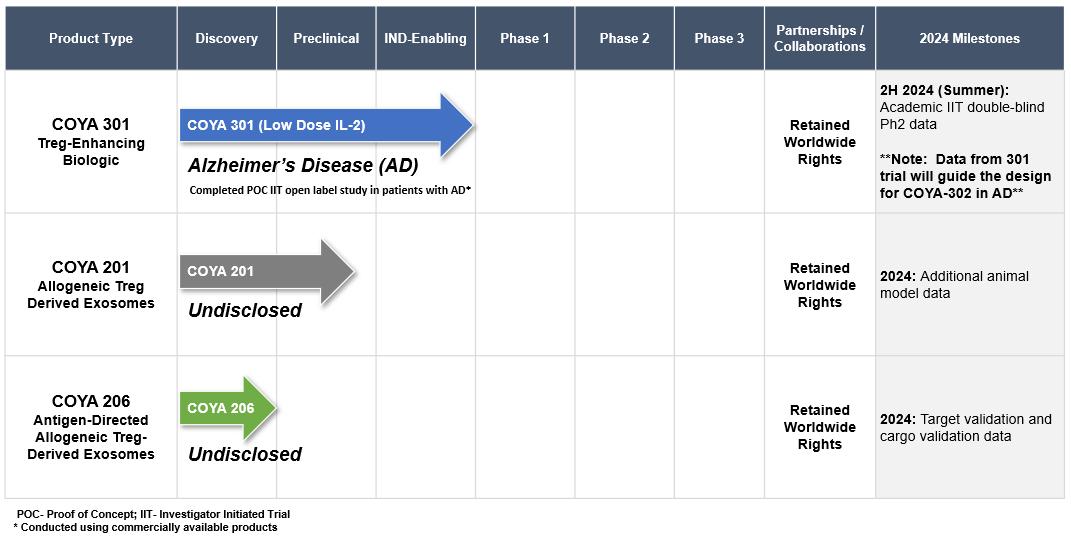Select the Discovery column header
The height and width of the screenshot is (540, 1071).
click(226, 38)
